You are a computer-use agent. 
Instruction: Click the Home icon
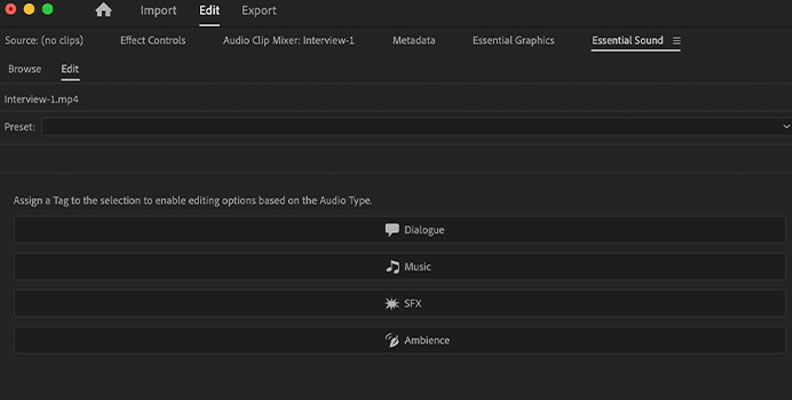click(x=104, y=10)
